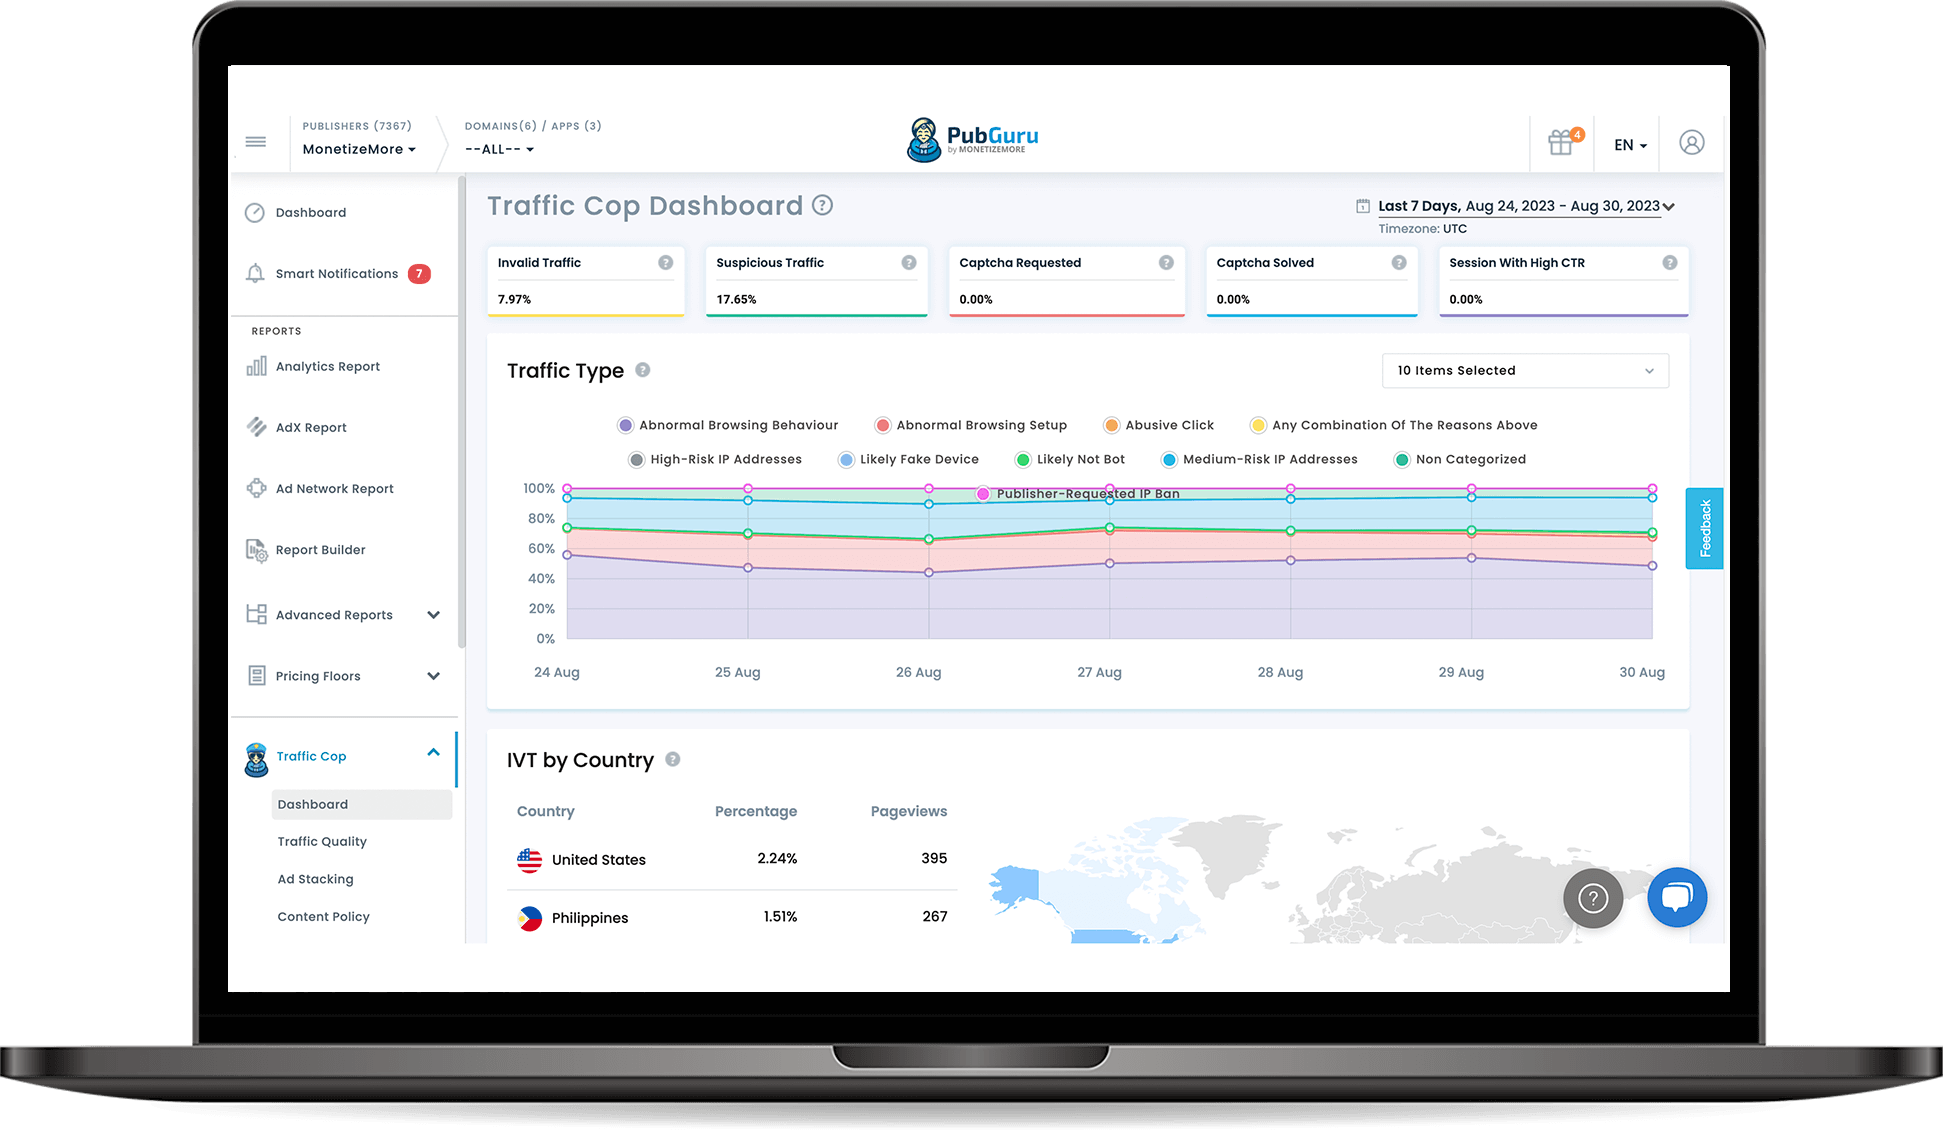The height and width of the screenshot is (1132, 1943).
Task: Toggle Medium-Risk IP Addresses legend series
Action: 1259,459
